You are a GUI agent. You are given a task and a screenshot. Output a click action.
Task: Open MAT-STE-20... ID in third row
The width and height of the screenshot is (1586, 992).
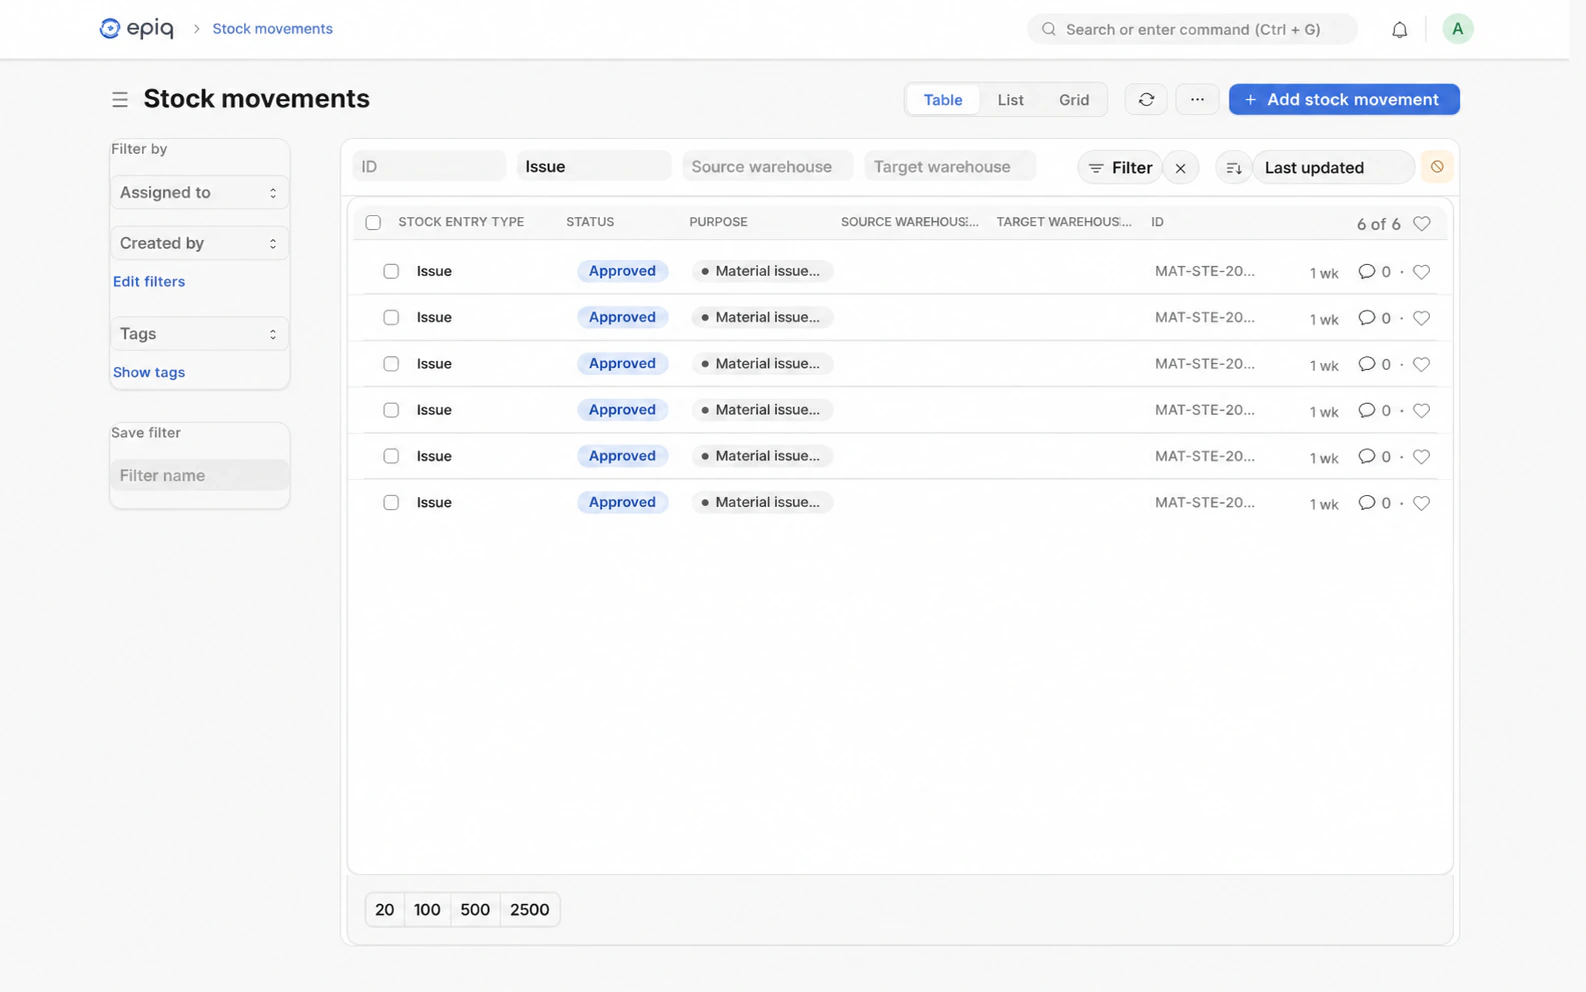(1205, 363)
